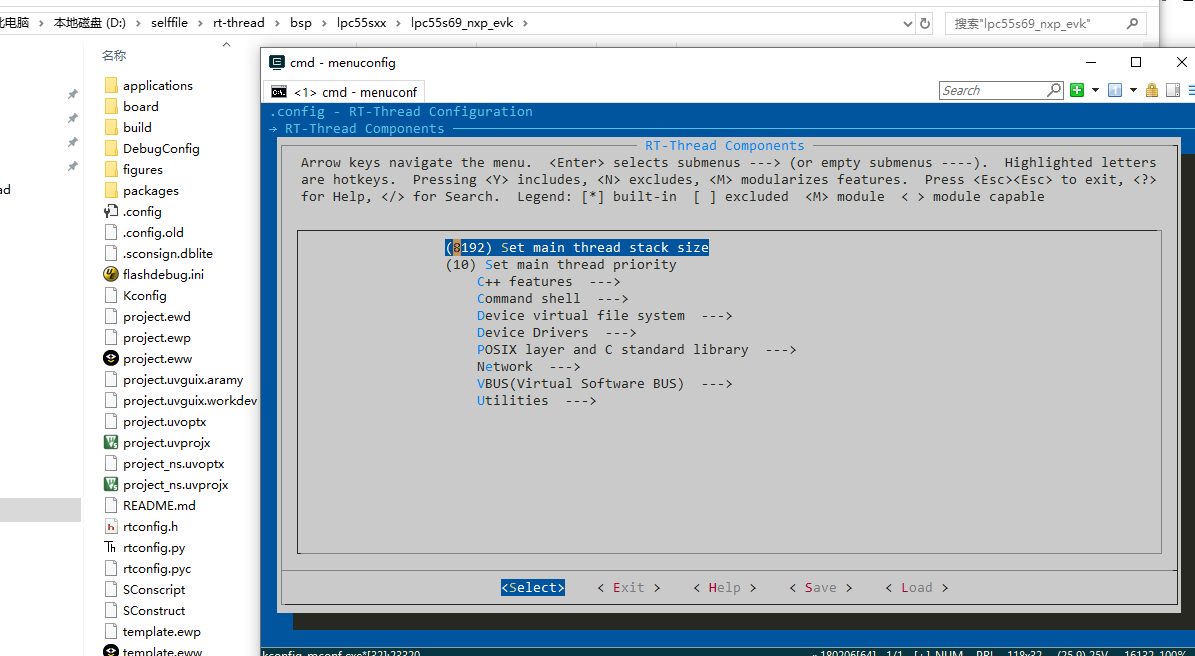Select the Set main thread stack size entry
Screen dimensions: 1195x656
[x=577, y=248]
